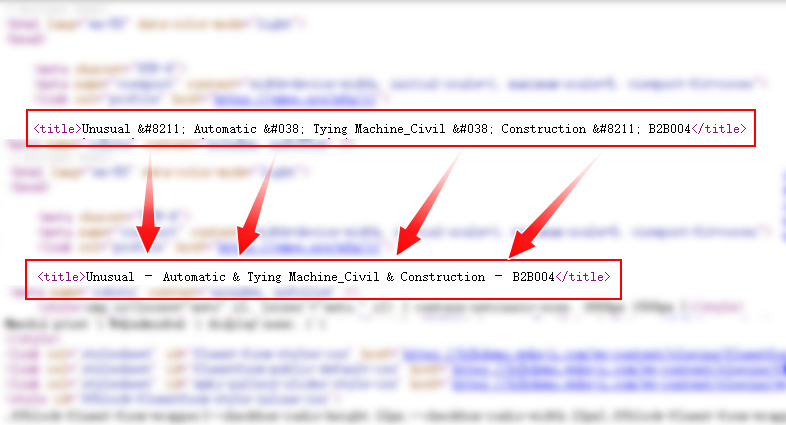Click the word Construction in the encoded title
The width and height of the screenshot is (786, 425).
[x=543, y=129]
